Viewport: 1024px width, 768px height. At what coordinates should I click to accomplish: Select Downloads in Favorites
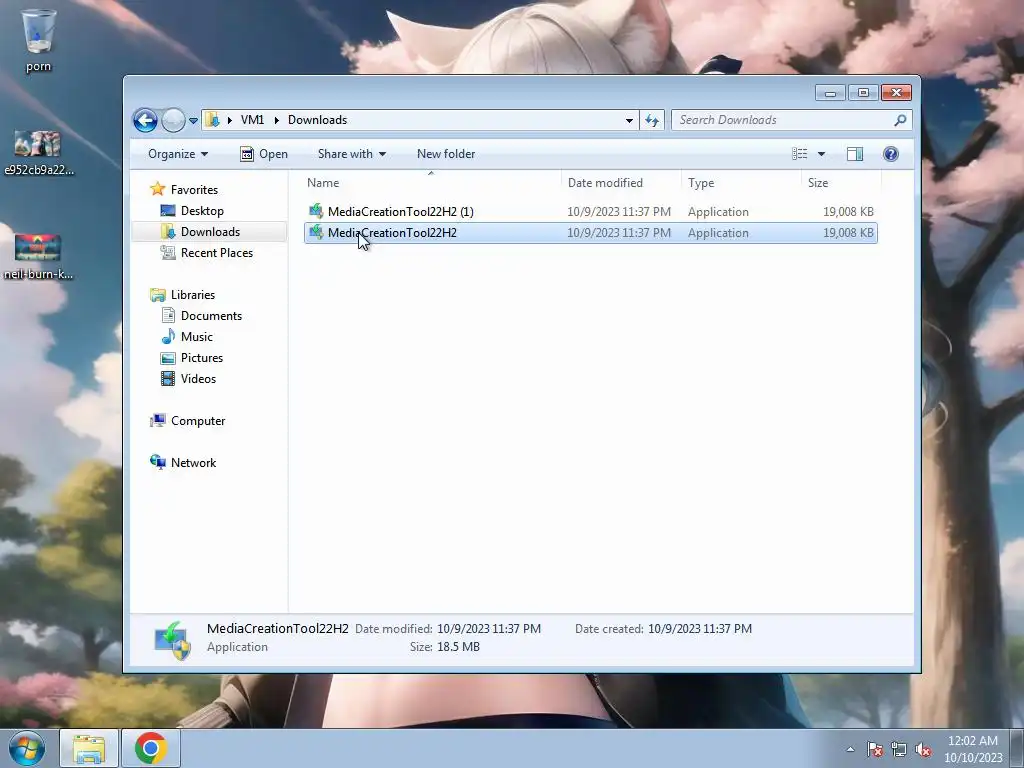[x=210, y=232]
